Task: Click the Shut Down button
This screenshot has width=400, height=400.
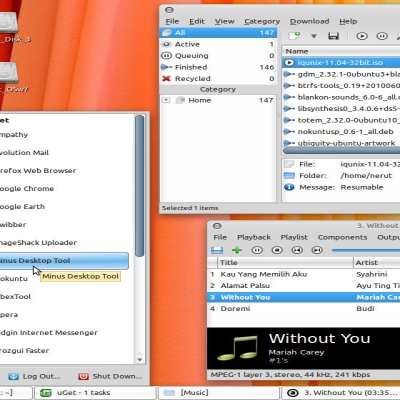Action: pyautogui.click(x=110, y=376)
